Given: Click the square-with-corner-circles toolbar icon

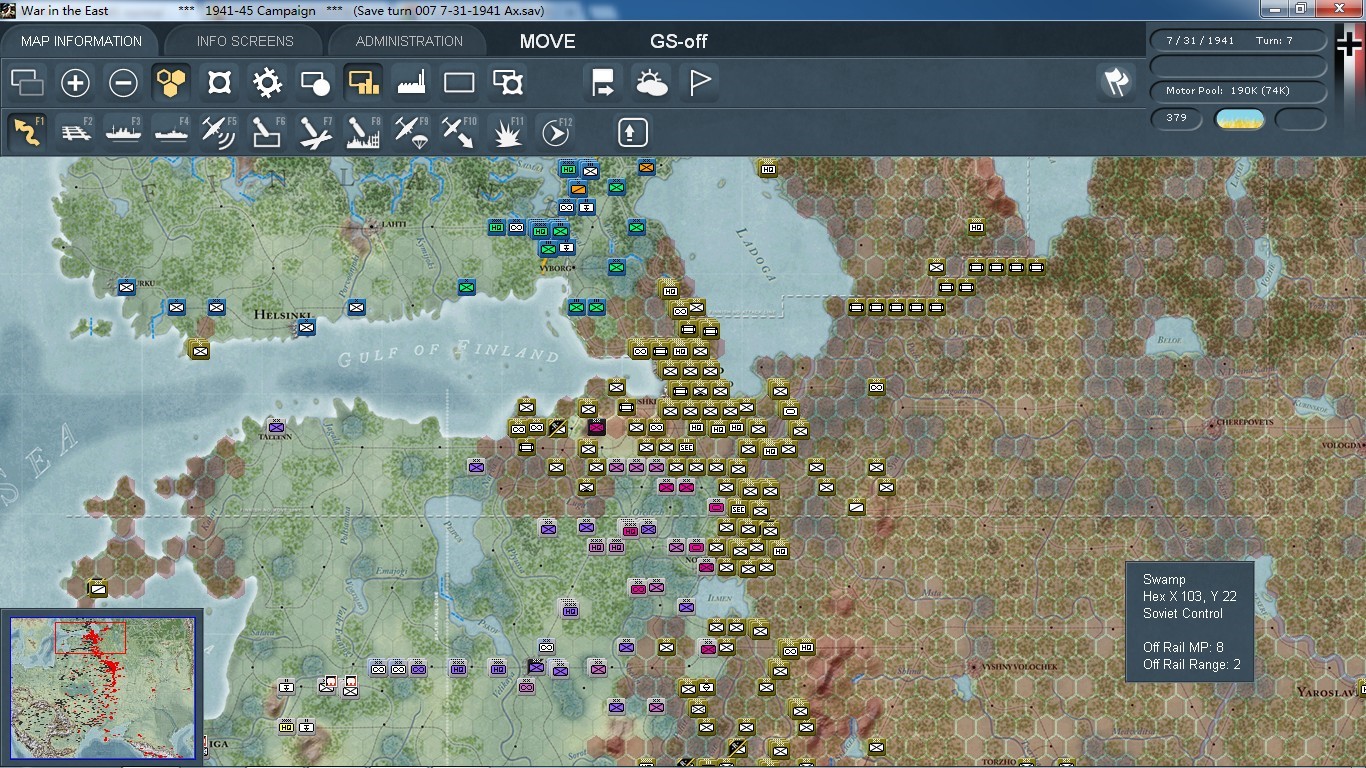Looking at the screenshot, I should tap(219, 82).
